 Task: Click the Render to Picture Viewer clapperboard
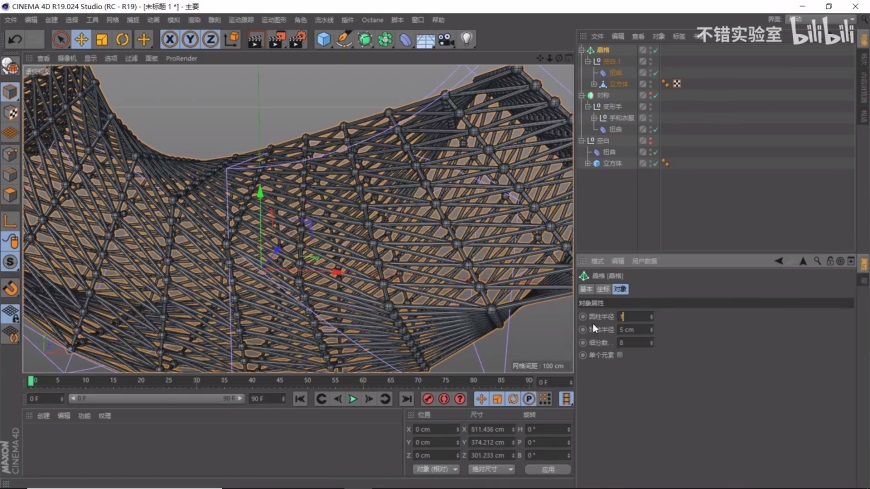[276, 39]
